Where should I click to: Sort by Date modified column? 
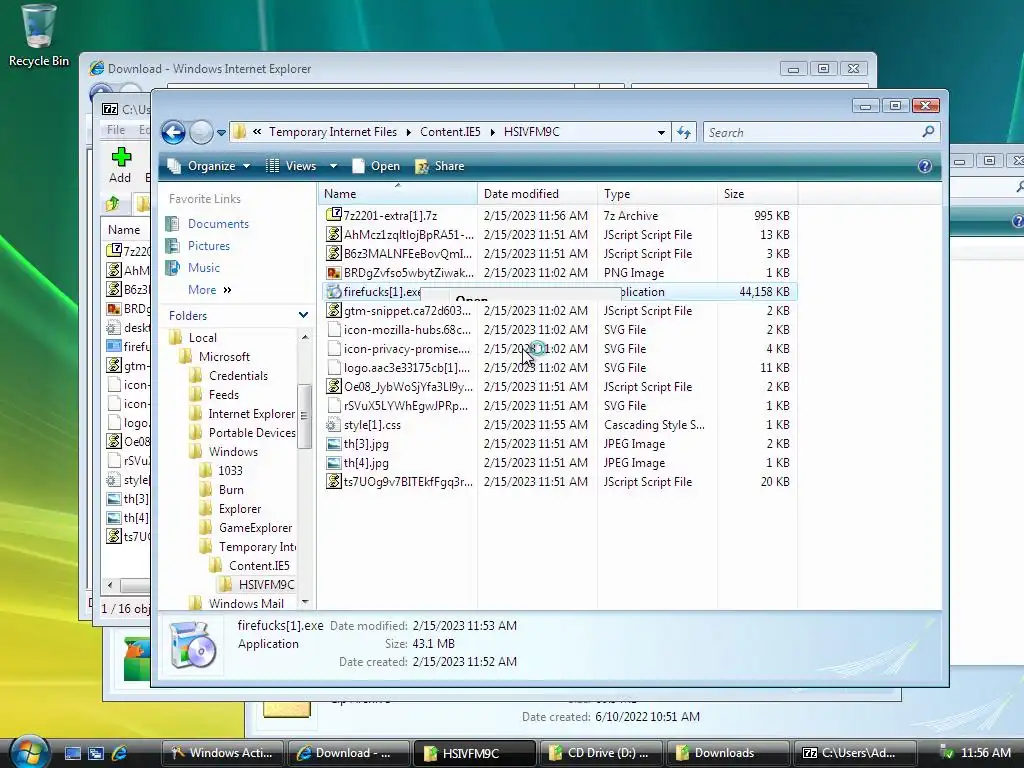[537, 194]
